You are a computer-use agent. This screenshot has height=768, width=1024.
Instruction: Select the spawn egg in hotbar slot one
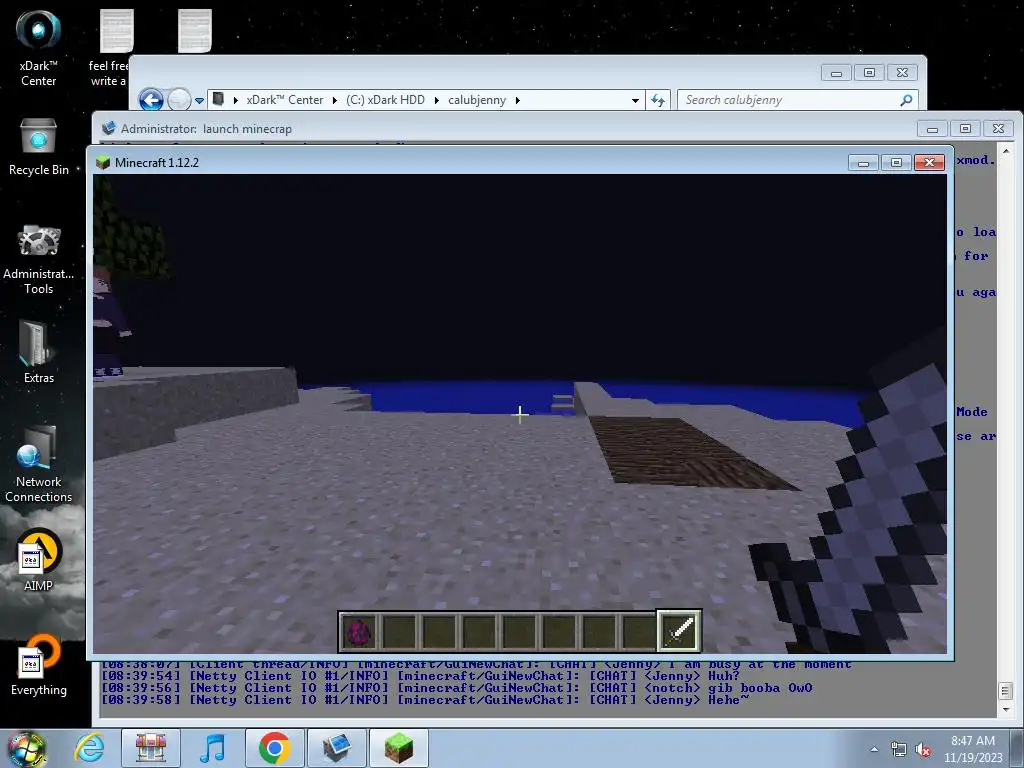(359, 631)
